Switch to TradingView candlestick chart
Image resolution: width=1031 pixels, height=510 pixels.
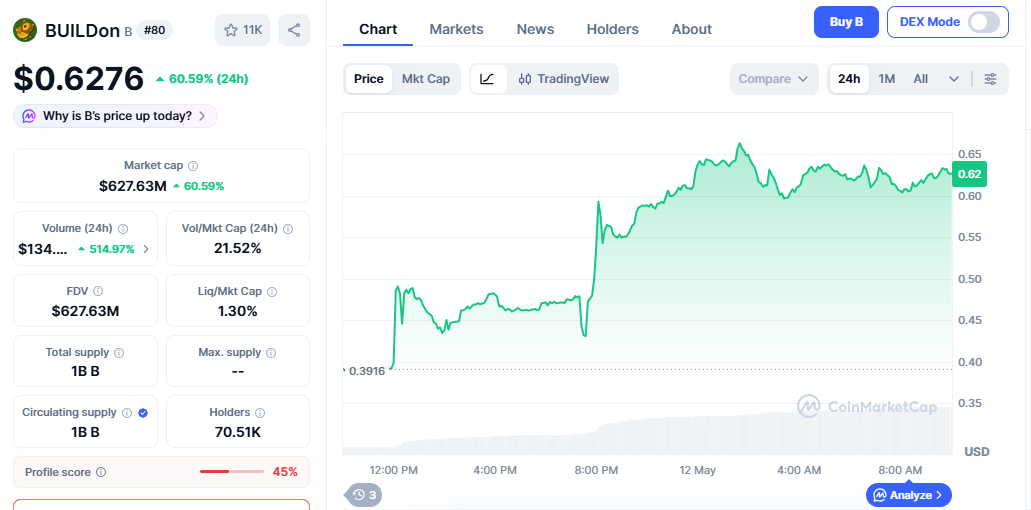pos(563,79)
